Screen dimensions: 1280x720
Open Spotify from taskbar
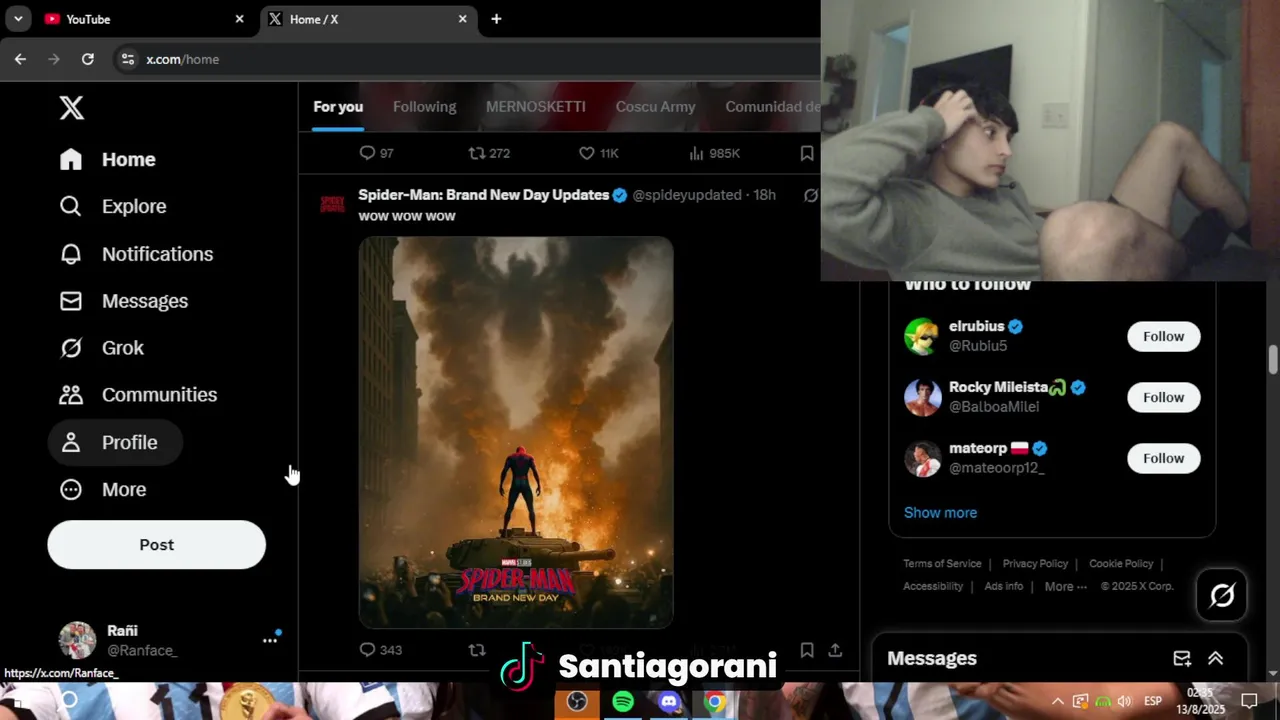click(x=623, y=702)
